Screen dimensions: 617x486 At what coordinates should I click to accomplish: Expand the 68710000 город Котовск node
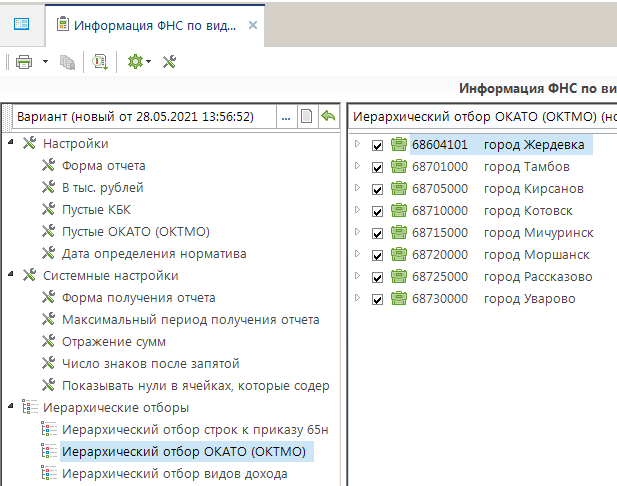point(357,210)
